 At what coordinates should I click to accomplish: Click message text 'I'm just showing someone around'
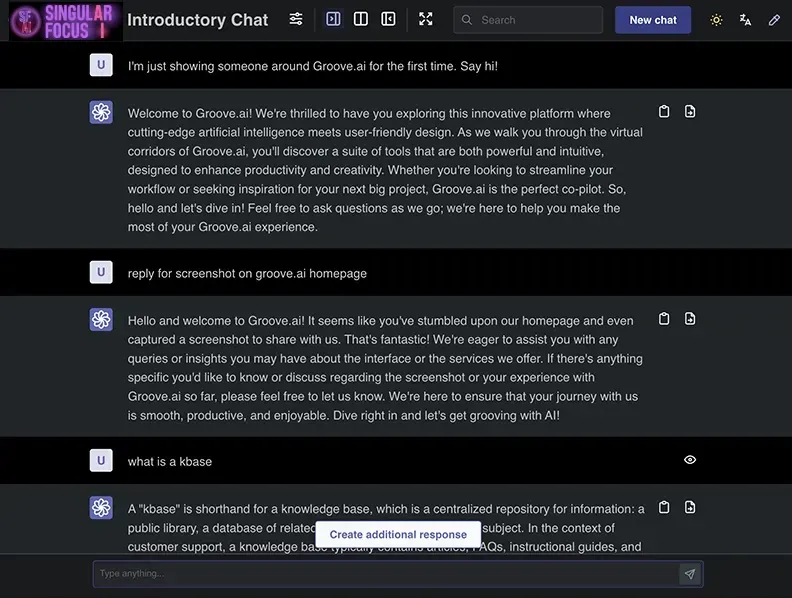(x=312, y=66)
